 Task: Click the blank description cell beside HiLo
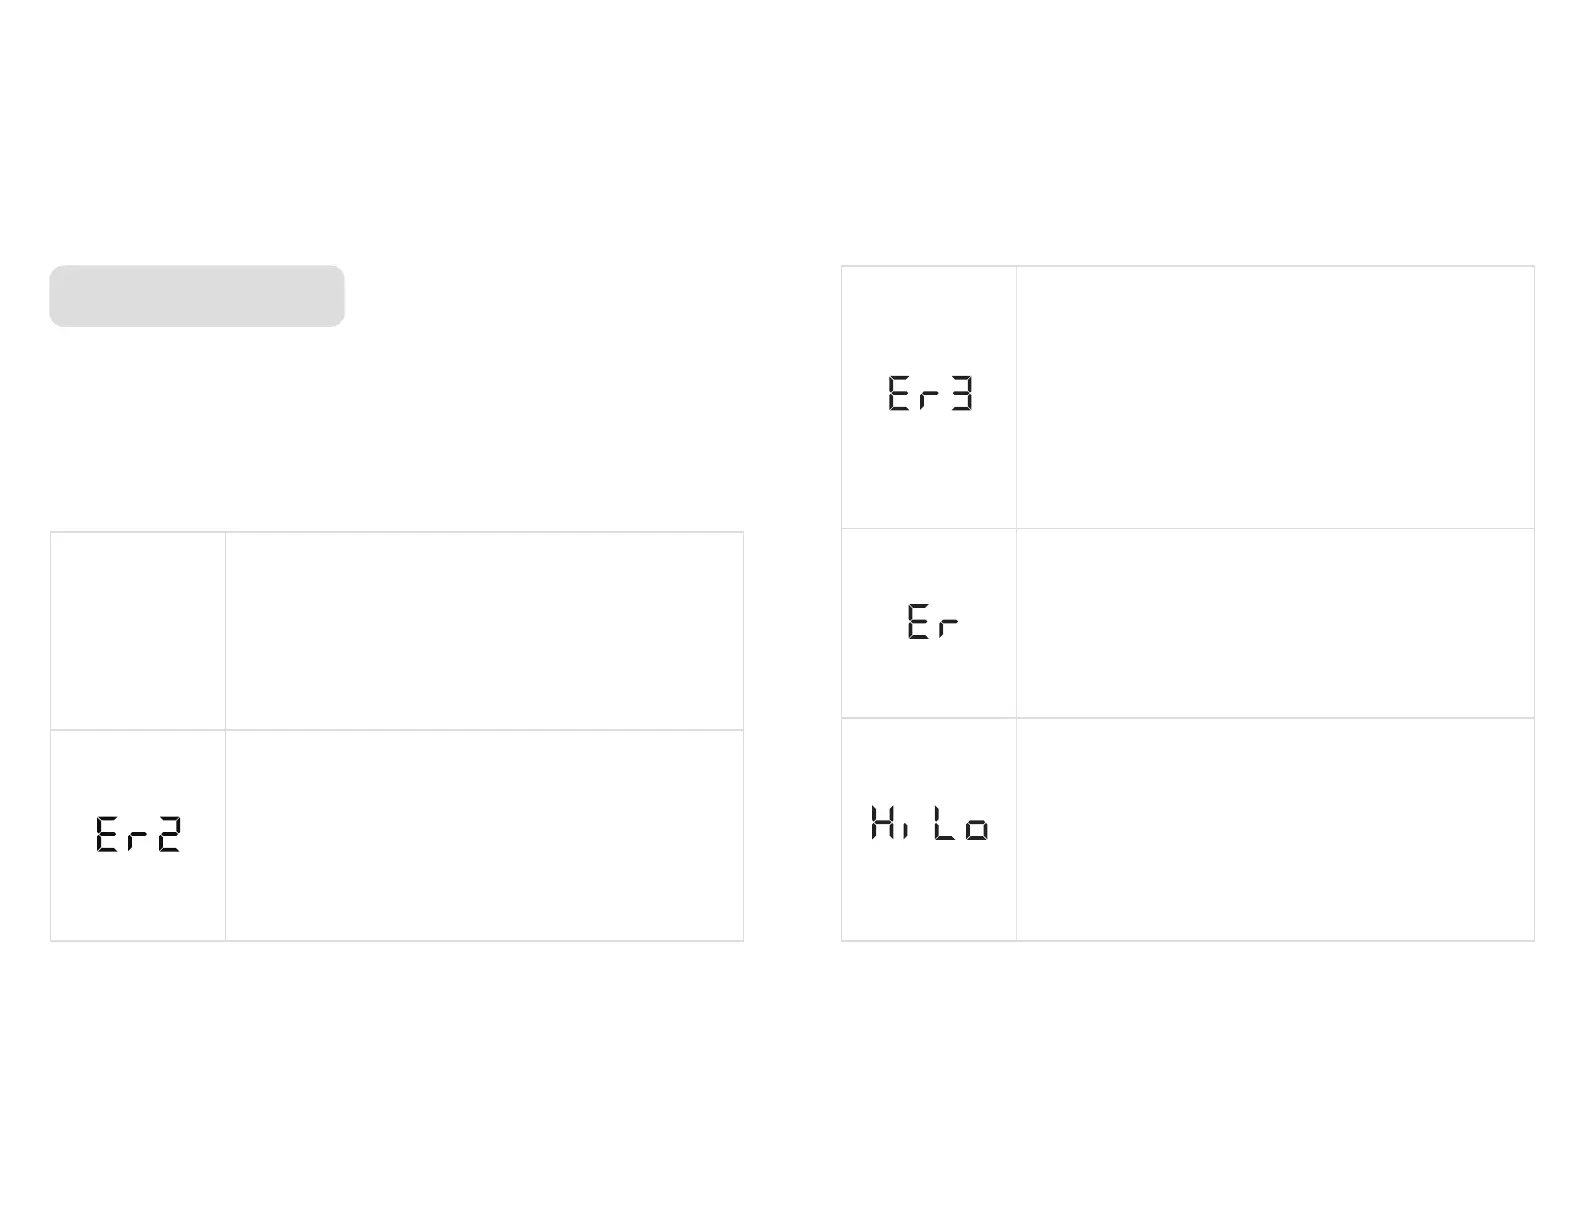click(x=1275, y=829)
